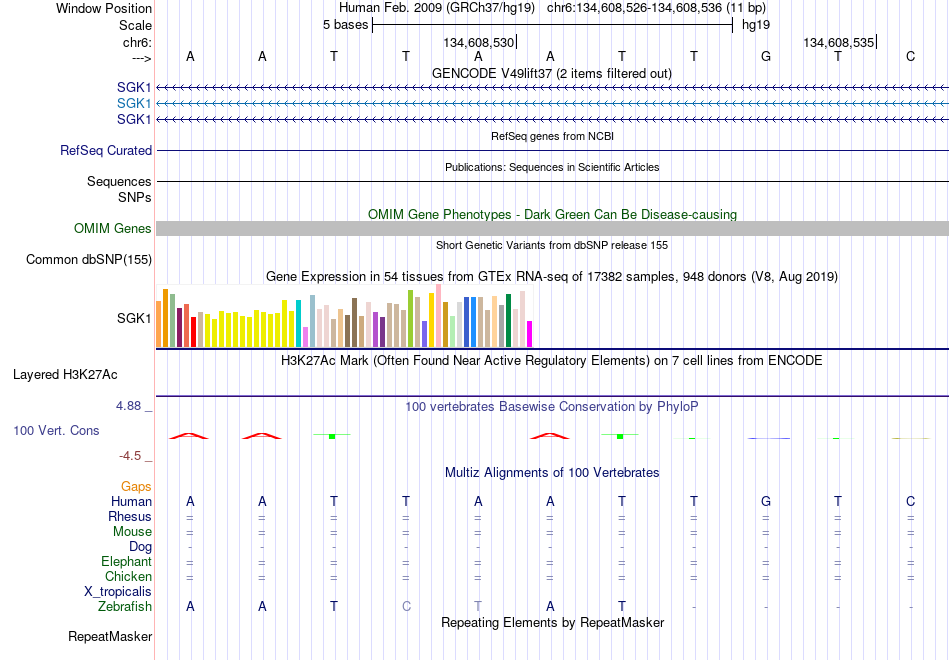Screen dimensions: 950x660
Task: Click the magenta bar at GTEx chart end
Action: [x=529, y=334]
